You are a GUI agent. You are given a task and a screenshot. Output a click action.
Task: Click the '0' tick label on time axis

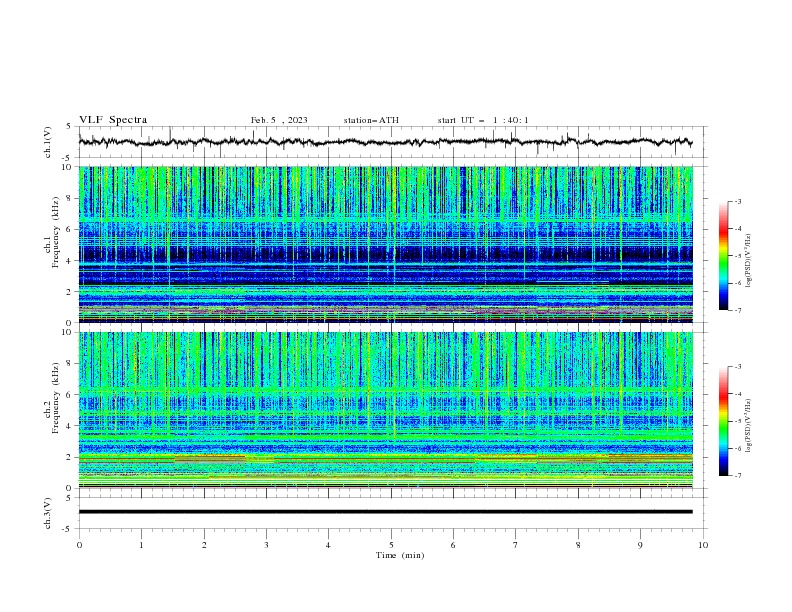point(79,545)
